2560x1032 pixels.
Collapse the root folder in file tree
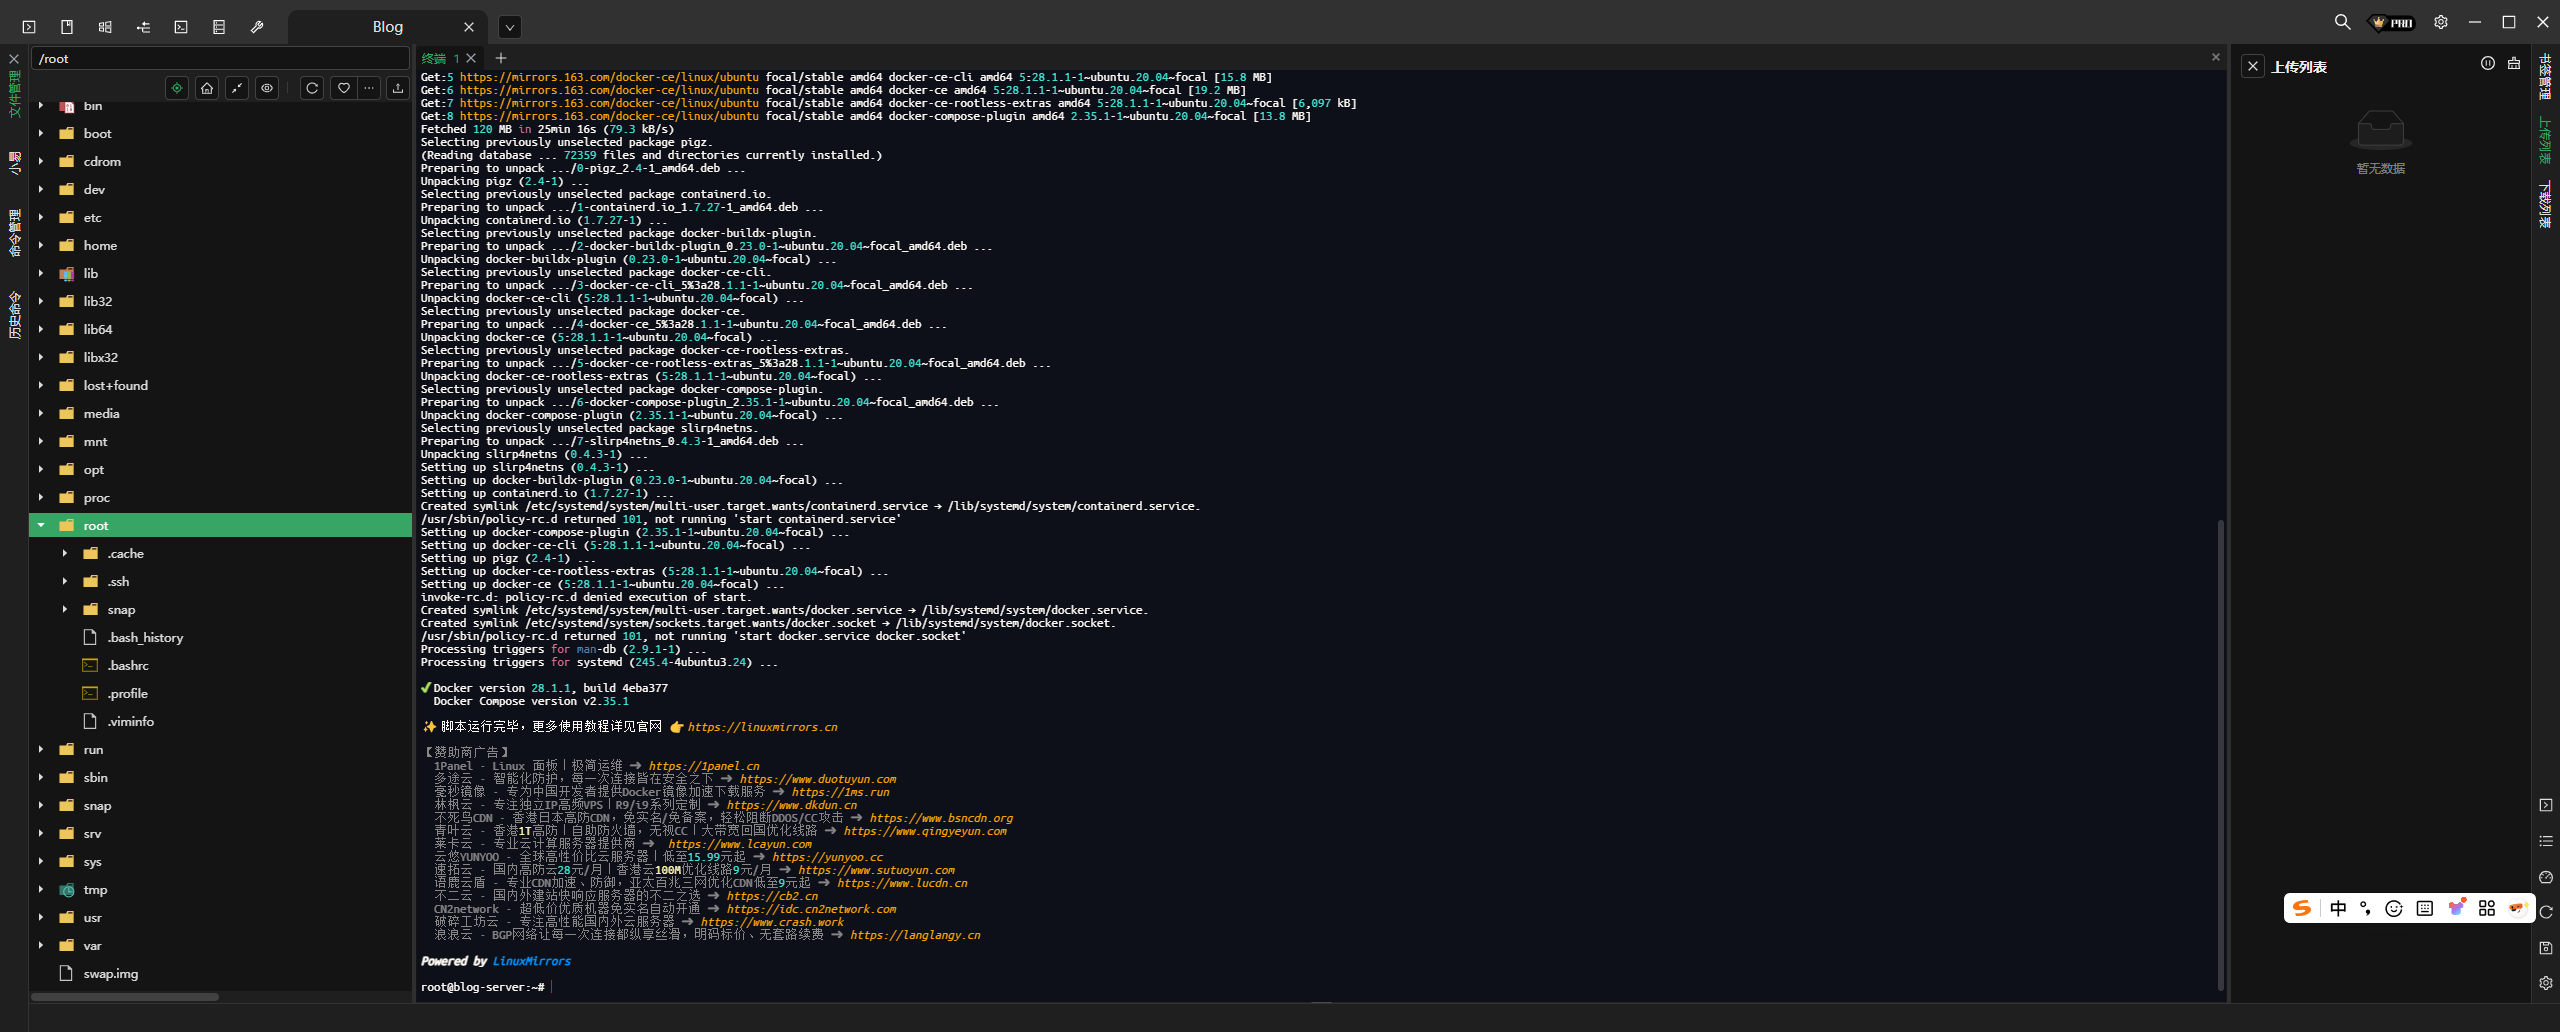tap(41, 525)
